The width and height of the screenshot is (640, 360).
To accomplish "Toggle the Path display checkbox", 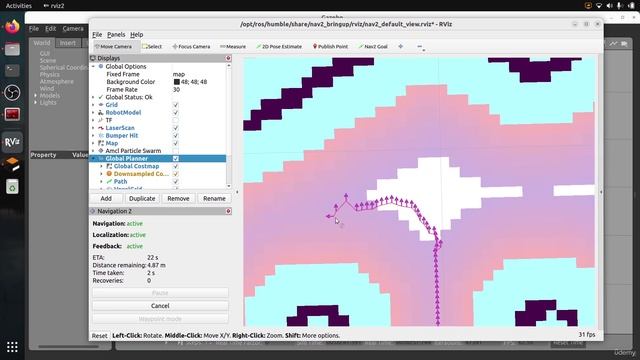I will pos(176,181).
